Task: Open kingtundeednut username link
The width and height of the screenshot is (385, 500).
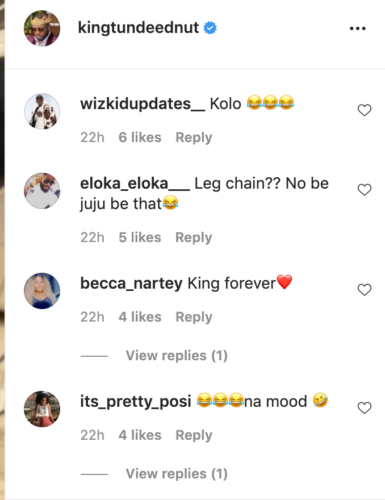Action: 138,28
